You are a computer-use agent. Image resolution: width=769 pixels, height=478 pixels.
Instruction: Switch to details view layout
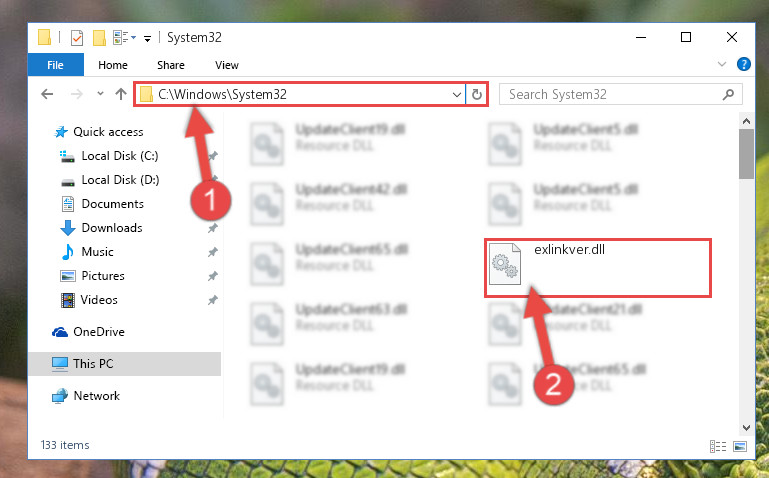point(718,446)
